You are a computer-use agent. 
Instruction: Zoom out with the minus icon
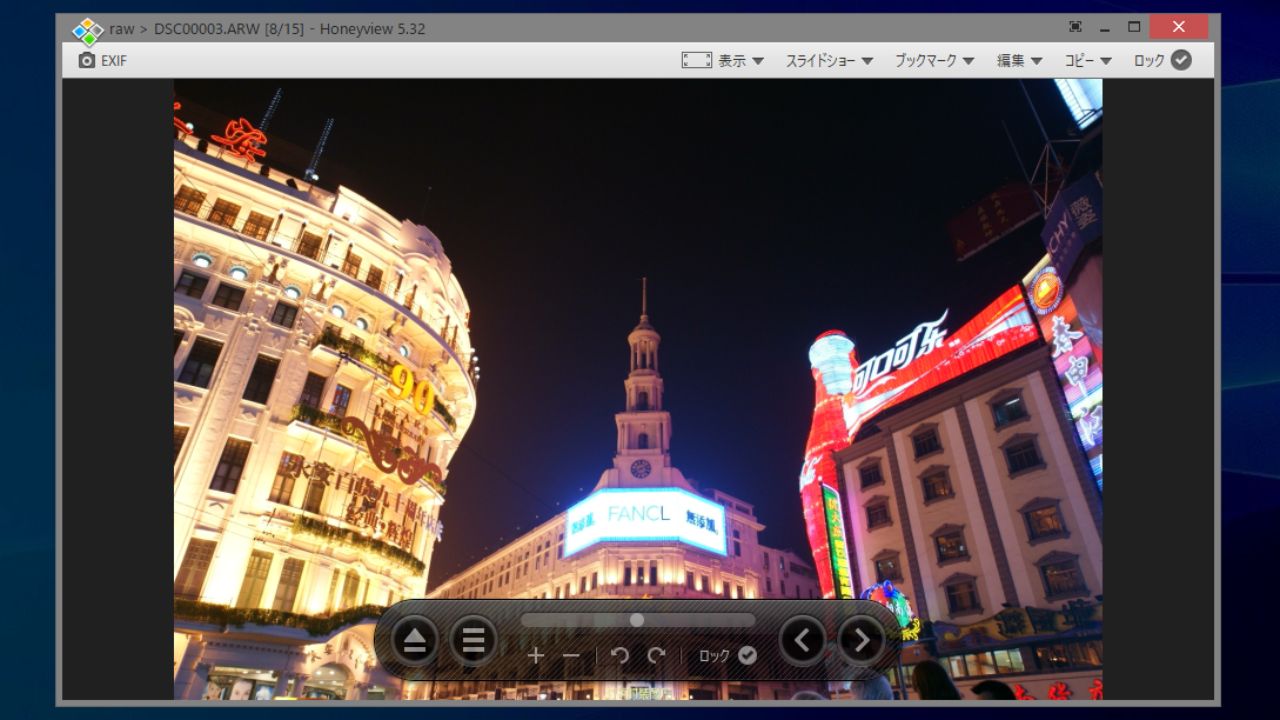point(571,656)
